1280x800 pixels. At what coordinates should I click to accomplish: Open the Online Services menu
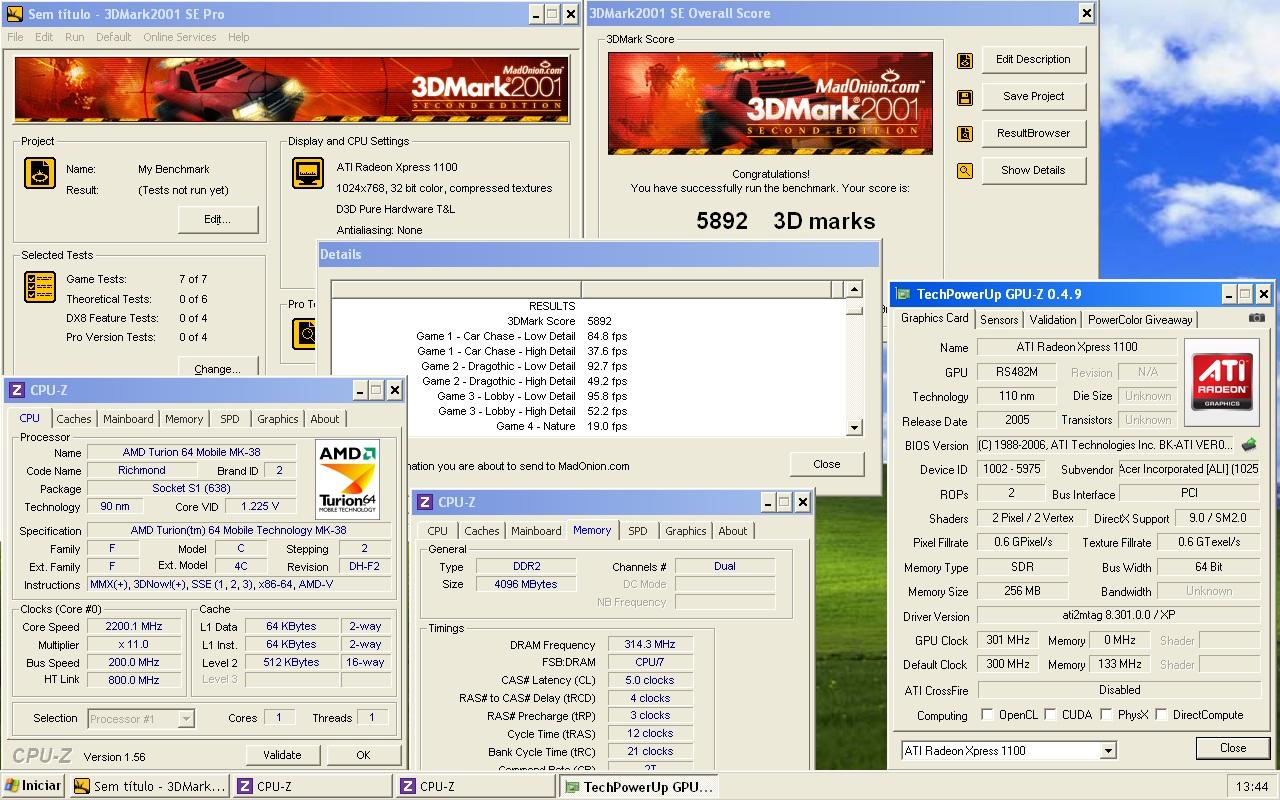click(x=180, y=37)
